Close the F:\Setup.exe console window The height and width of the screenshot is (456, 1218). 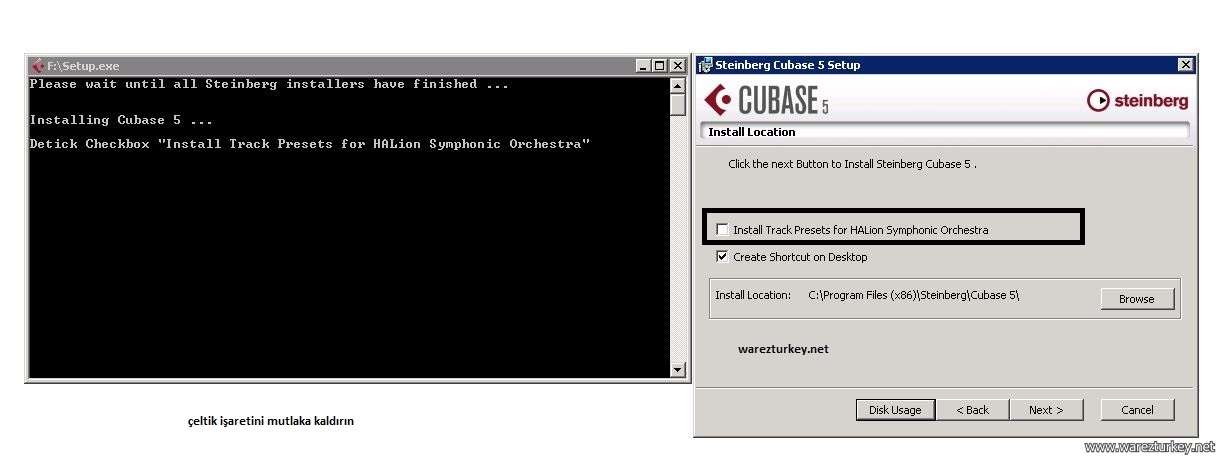point(677,66)
